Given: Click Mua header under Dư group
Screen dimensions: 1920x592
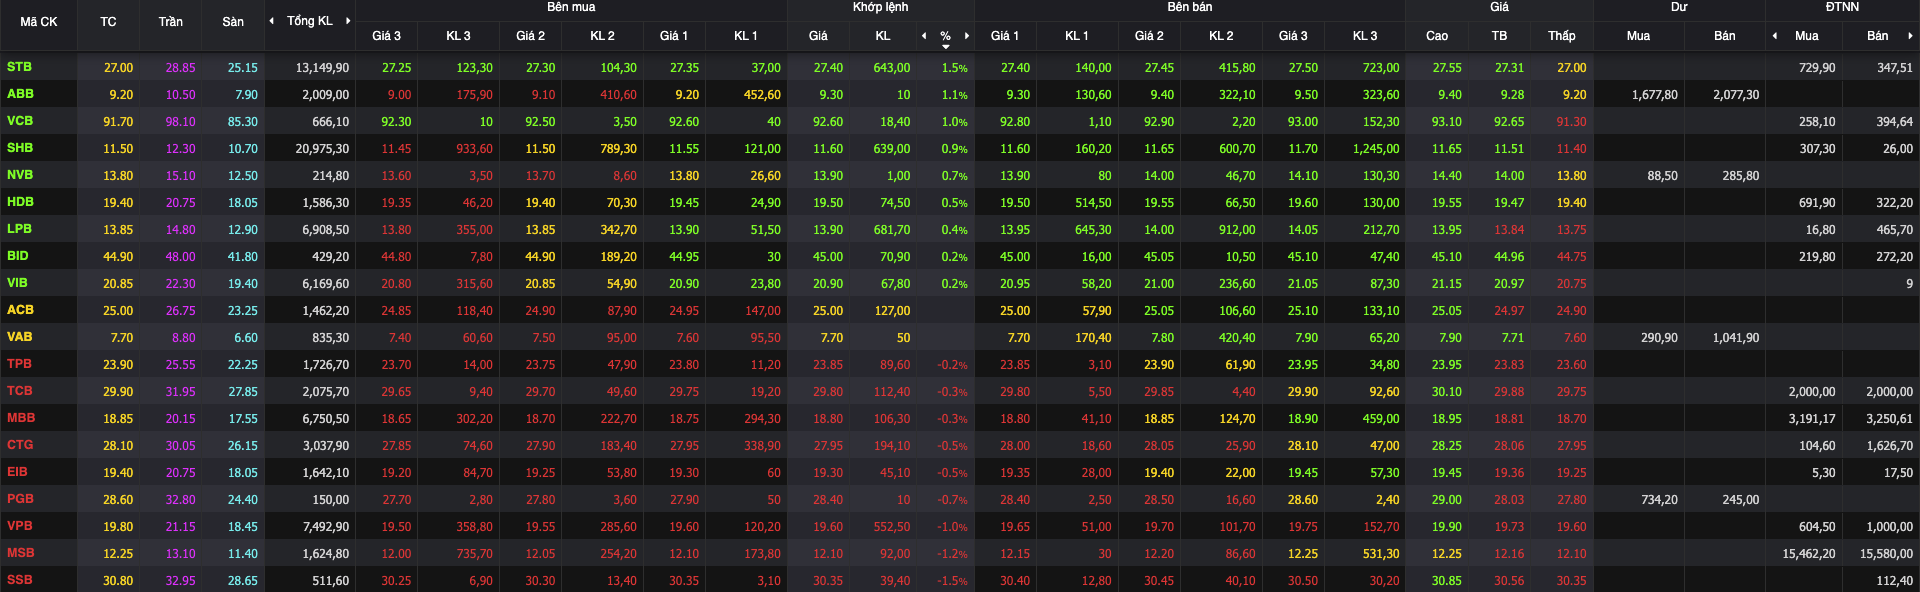Looking at the screenshot, I should [x=1638, y=36].
